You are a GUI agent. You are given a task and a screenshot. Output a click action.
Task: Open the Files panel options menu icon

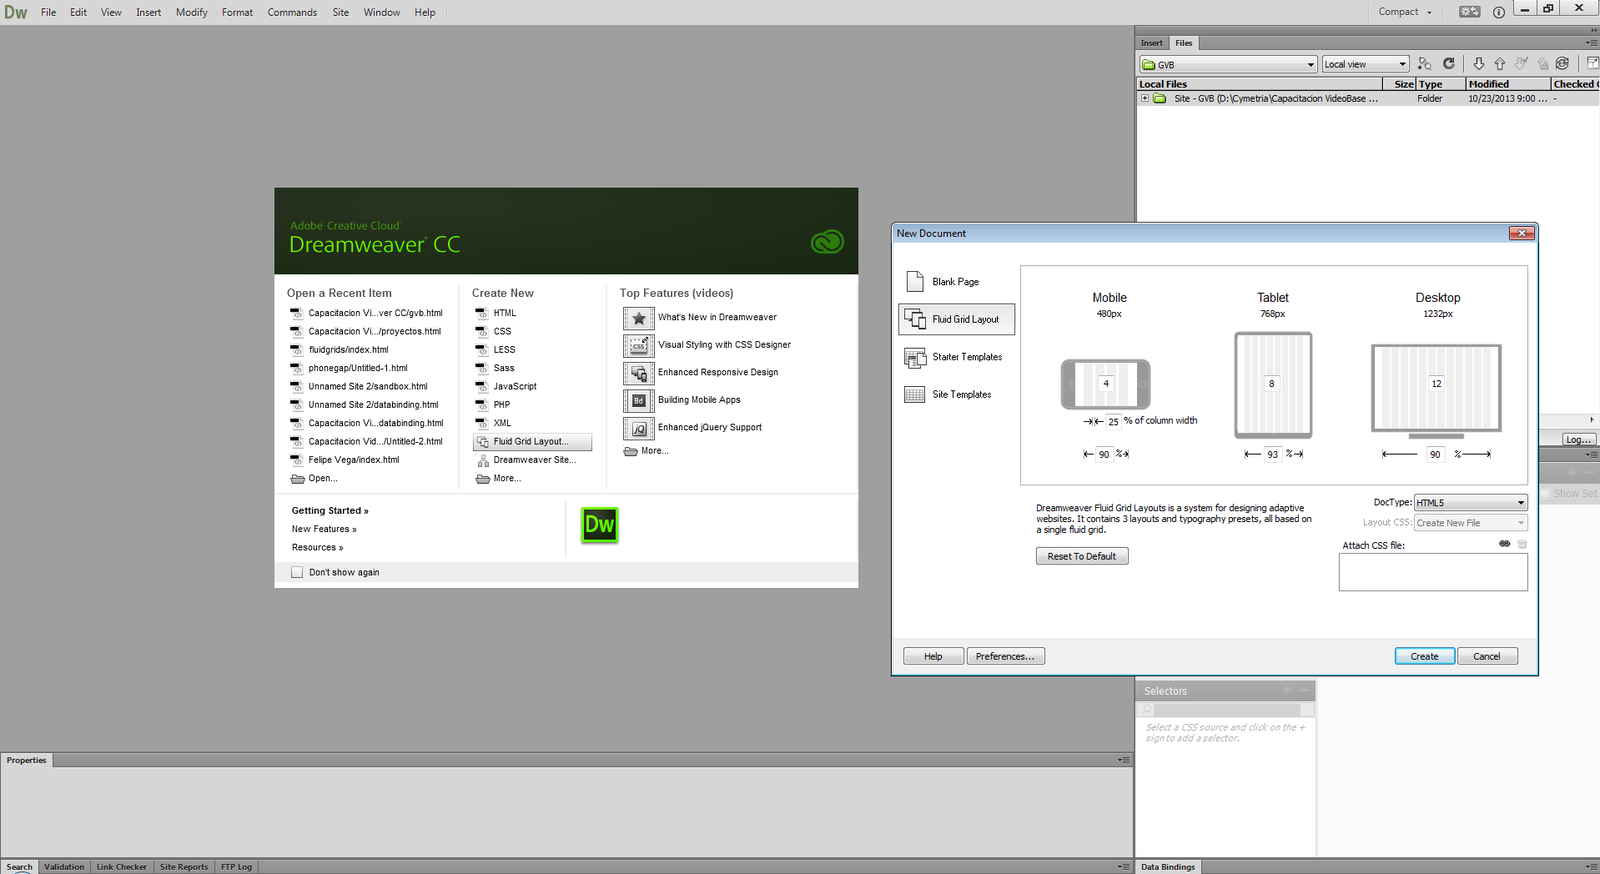(1593, 43)
